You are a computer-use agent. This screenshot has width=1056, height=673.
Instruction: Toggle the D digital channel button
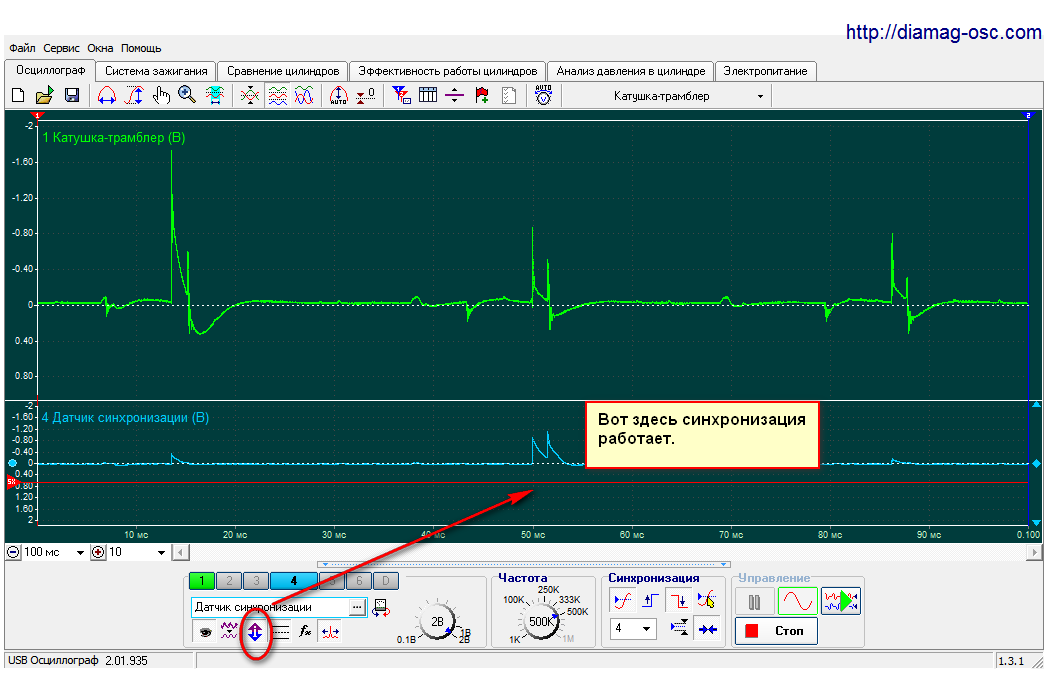coord(385,580)
